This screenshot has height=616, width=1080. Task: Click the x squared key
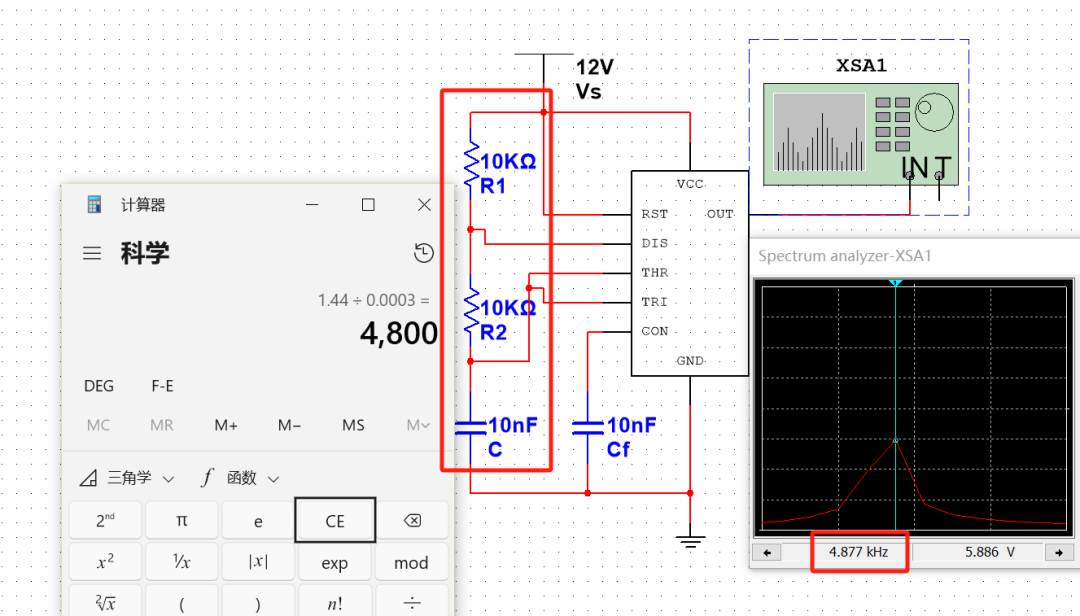pos(105,563)
